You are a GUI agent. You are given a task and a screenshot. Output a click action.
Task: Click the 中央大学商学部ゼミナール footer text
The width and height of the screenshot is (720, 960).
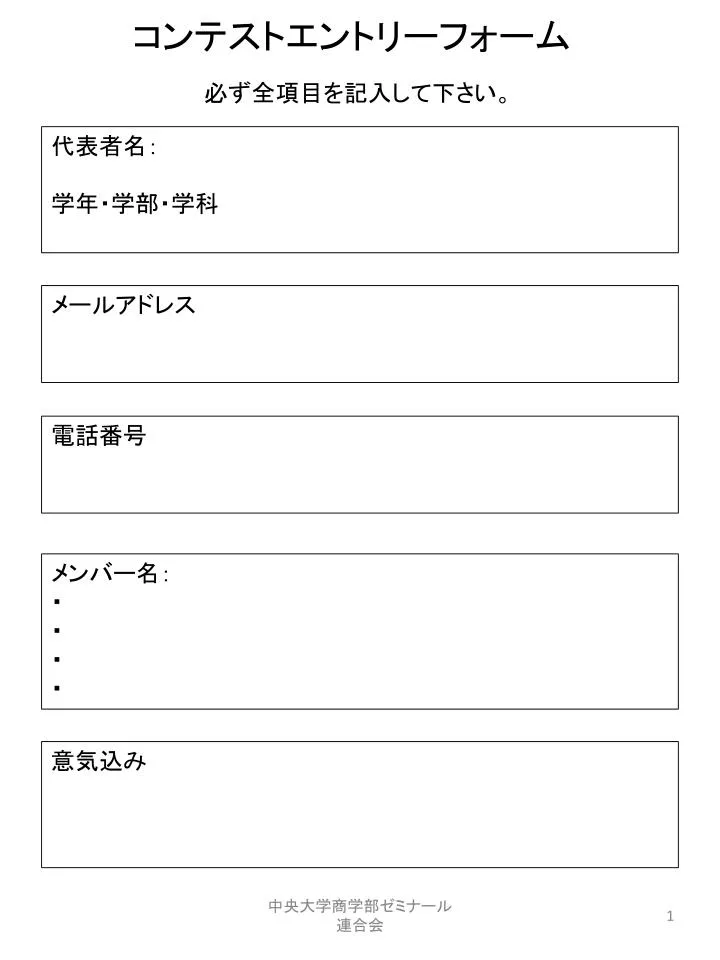pos(360,906)
